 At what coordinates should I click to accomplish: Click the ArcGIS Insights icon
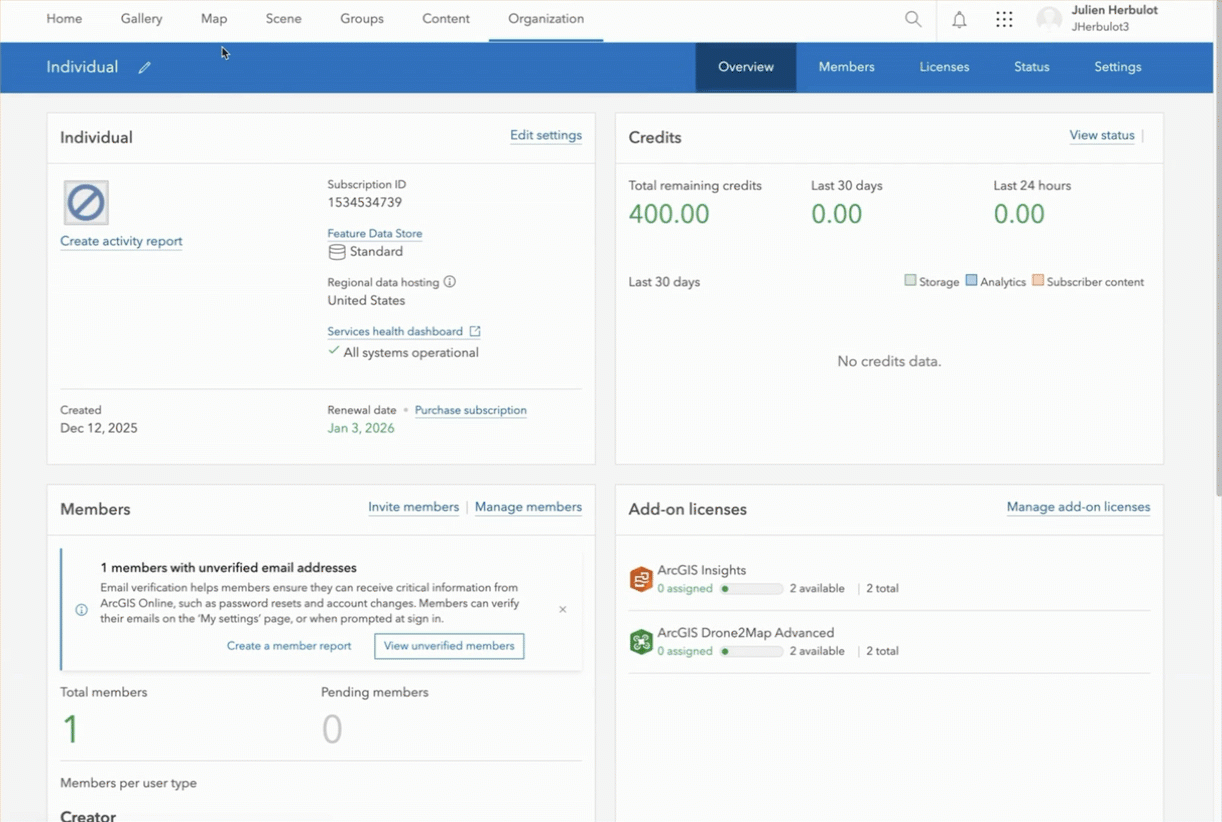pos(641,579)
